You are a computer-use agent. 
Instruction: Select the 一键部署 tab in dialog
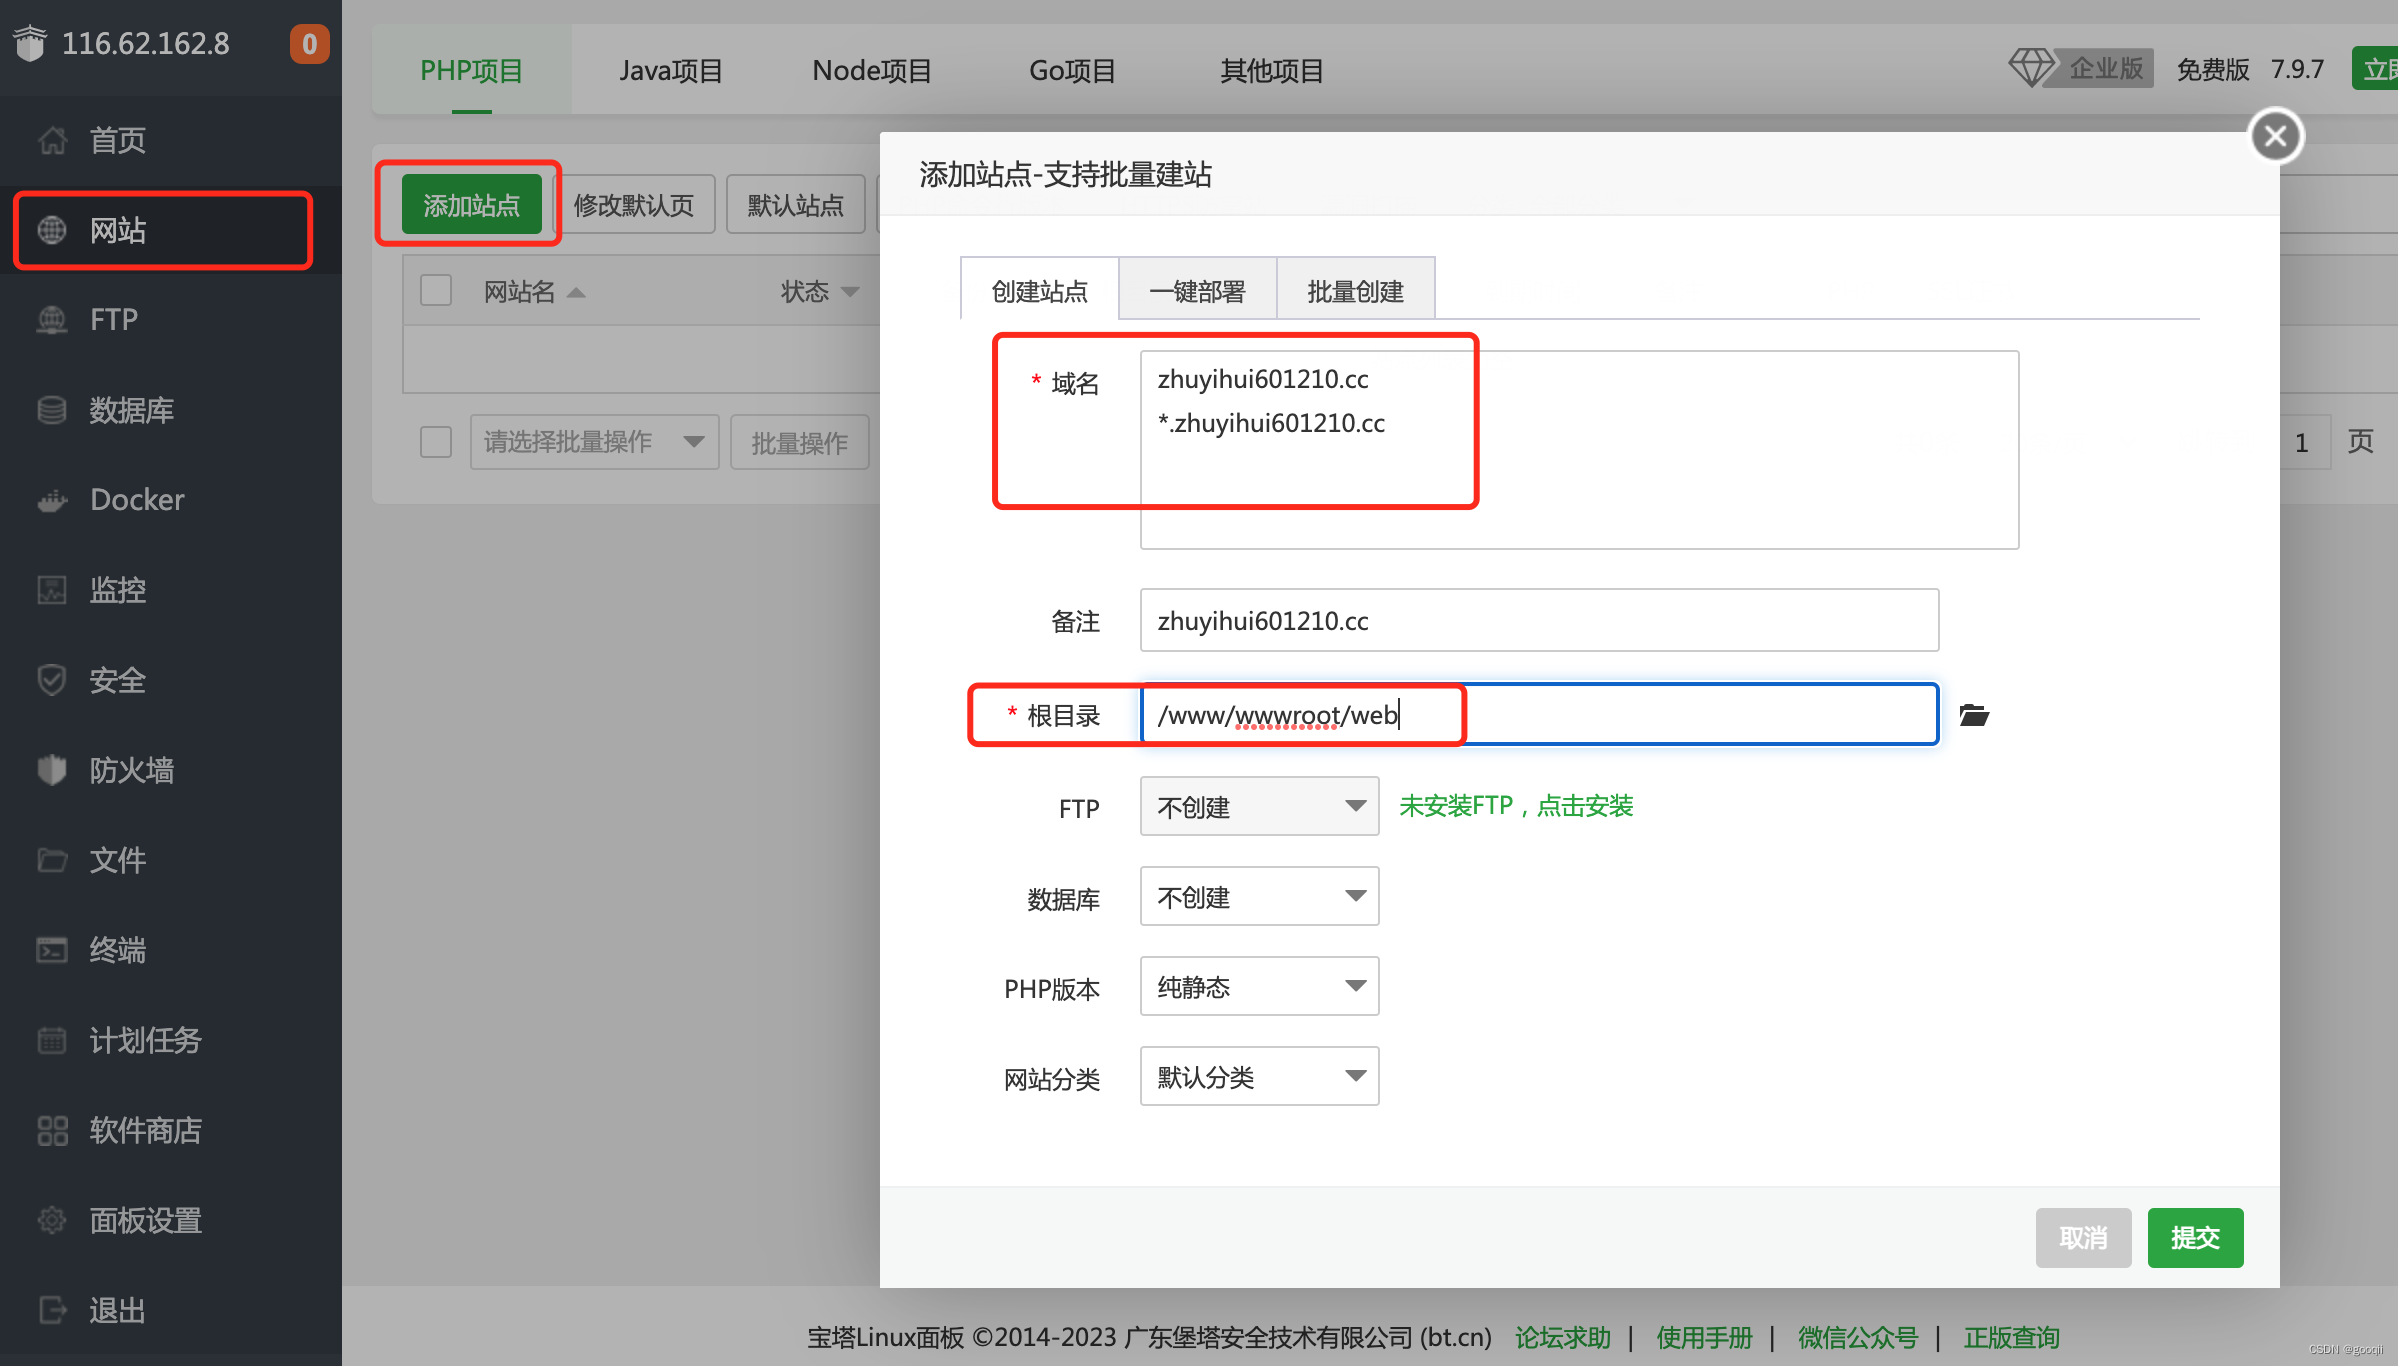pyautogui.click(x=1198, y=291)
